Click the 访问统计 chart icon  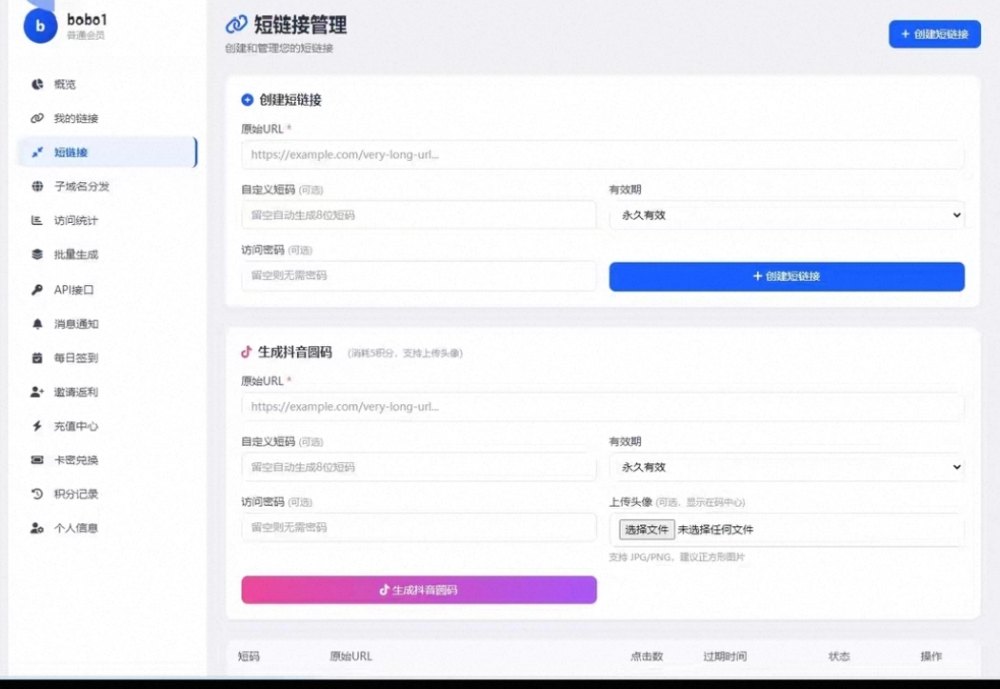click(x=37, y=220)
